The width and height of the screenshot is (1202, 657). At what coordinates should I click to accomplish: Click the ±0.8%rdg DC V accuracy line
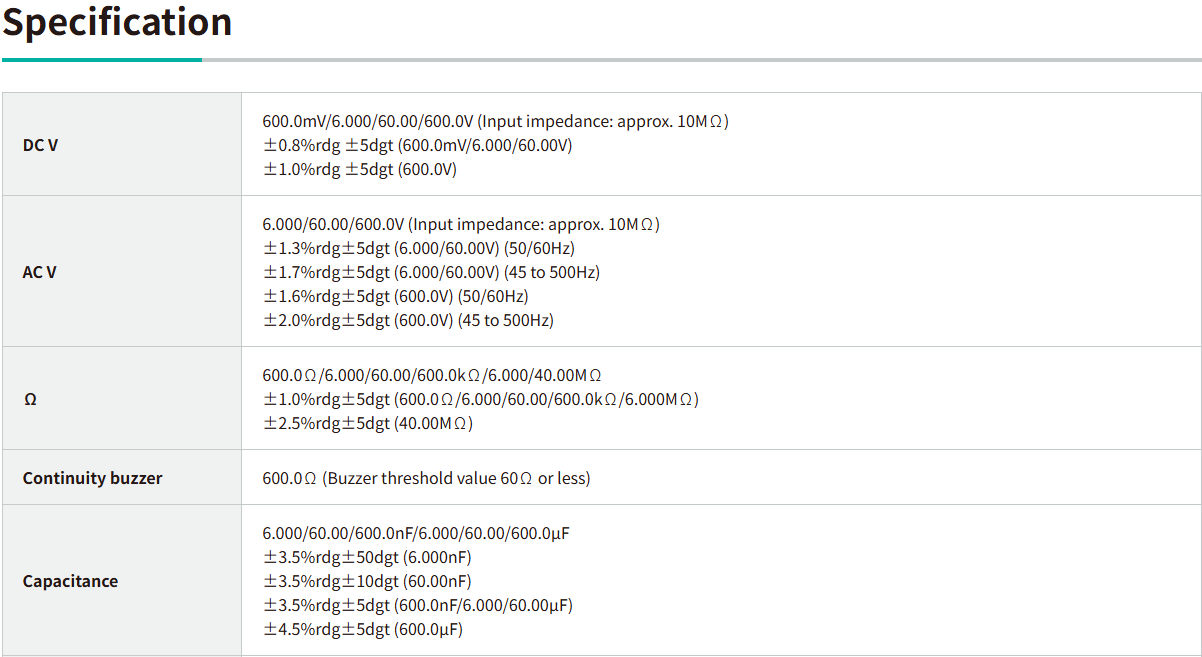[417, 145]
